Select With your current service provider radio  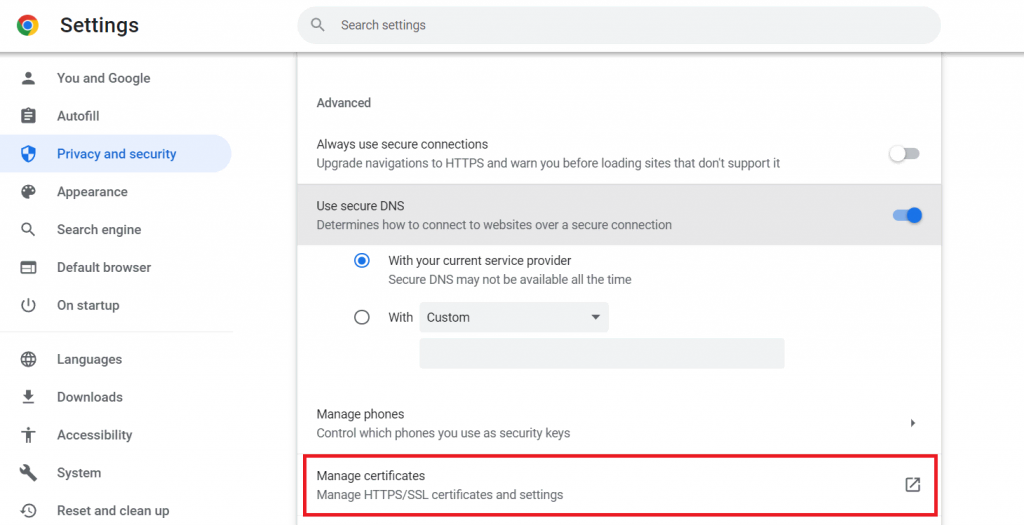coord(362,261)
